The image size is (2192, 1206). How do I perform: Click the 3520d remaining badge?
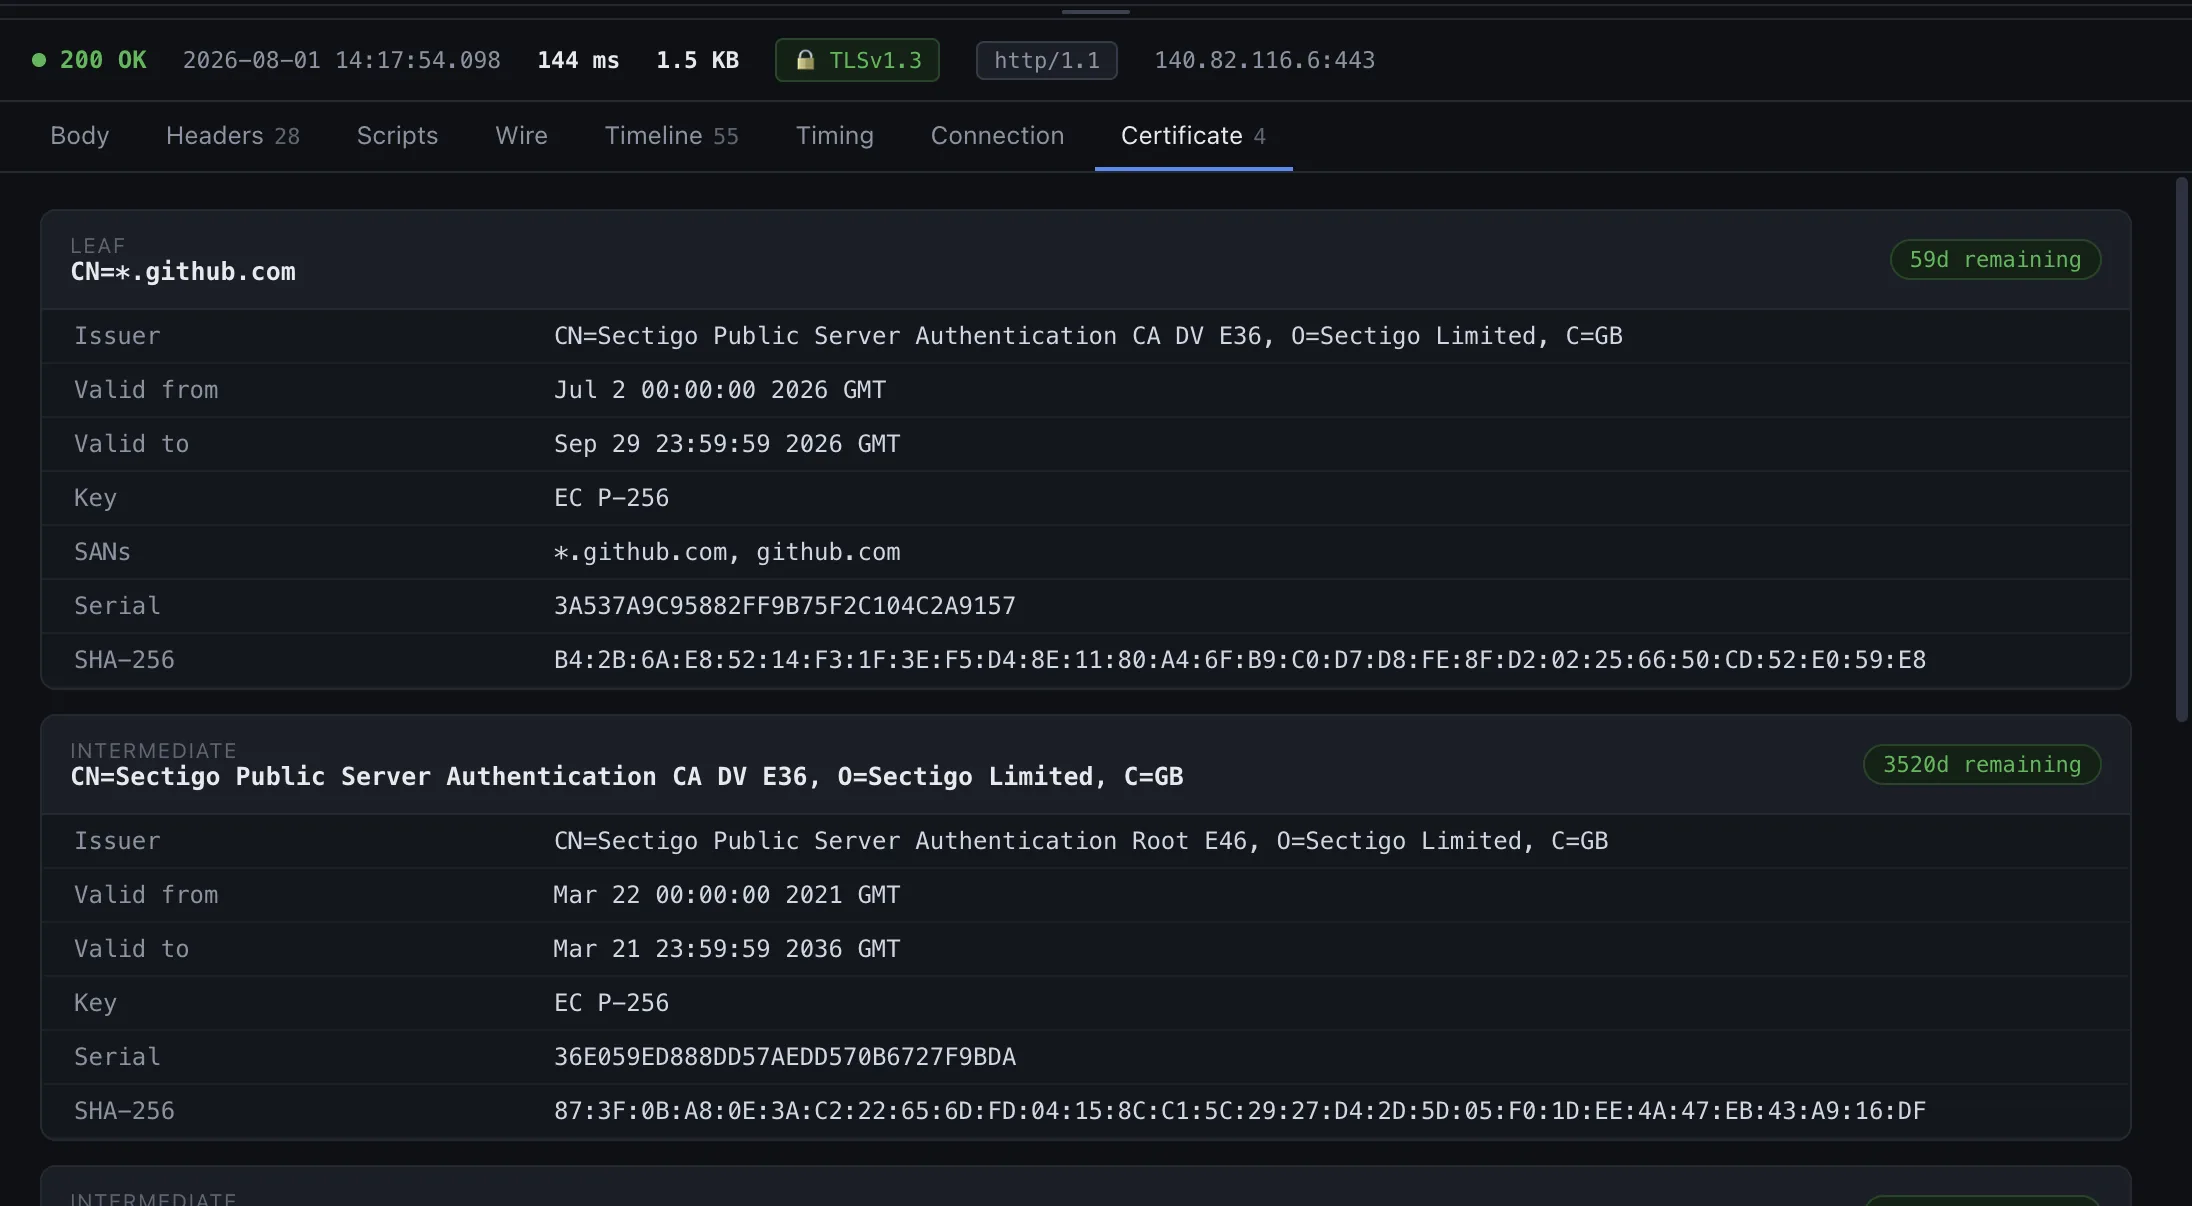tap(1982, 765)
